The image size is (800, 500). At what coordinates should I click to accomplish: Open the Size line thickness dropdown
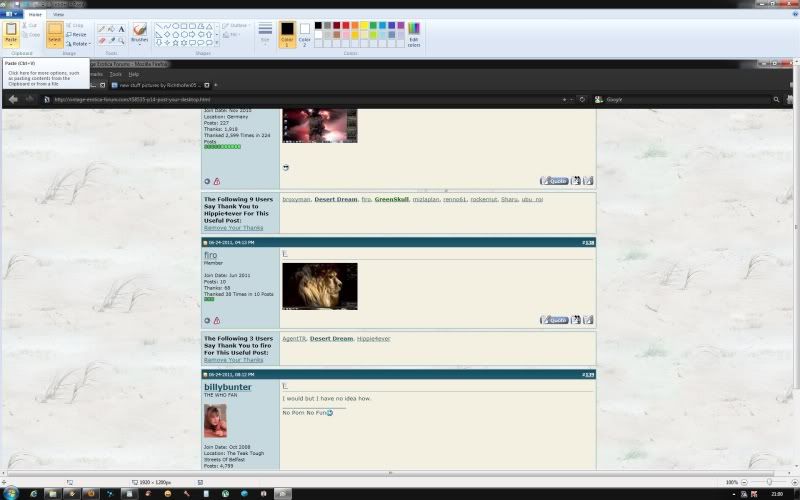pyautogui.click(x=265, y=33)
